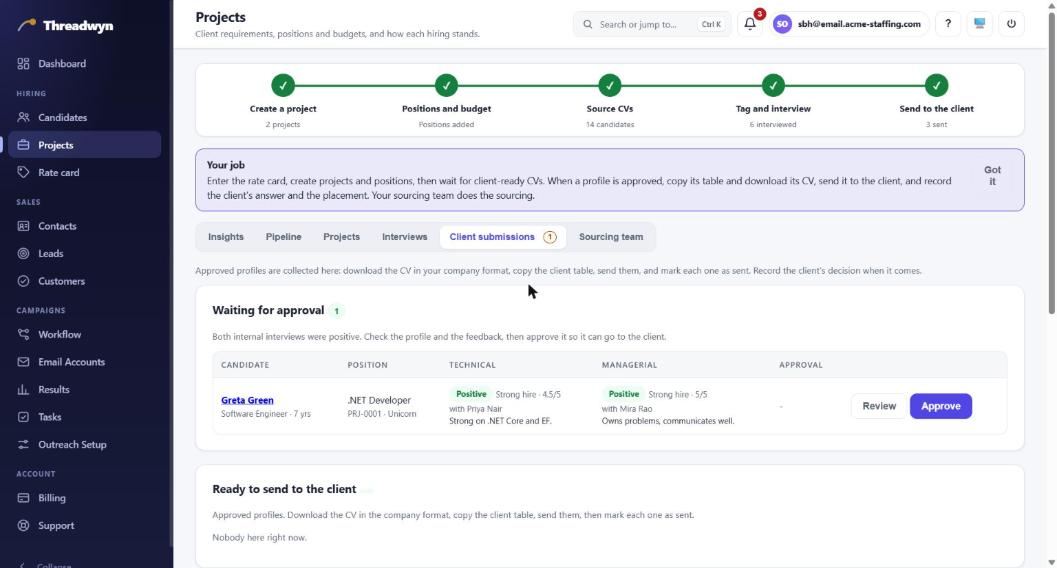Review Greta Green's profile
Viewport: 1057px width, 568px height.
(x=879, y=406)
